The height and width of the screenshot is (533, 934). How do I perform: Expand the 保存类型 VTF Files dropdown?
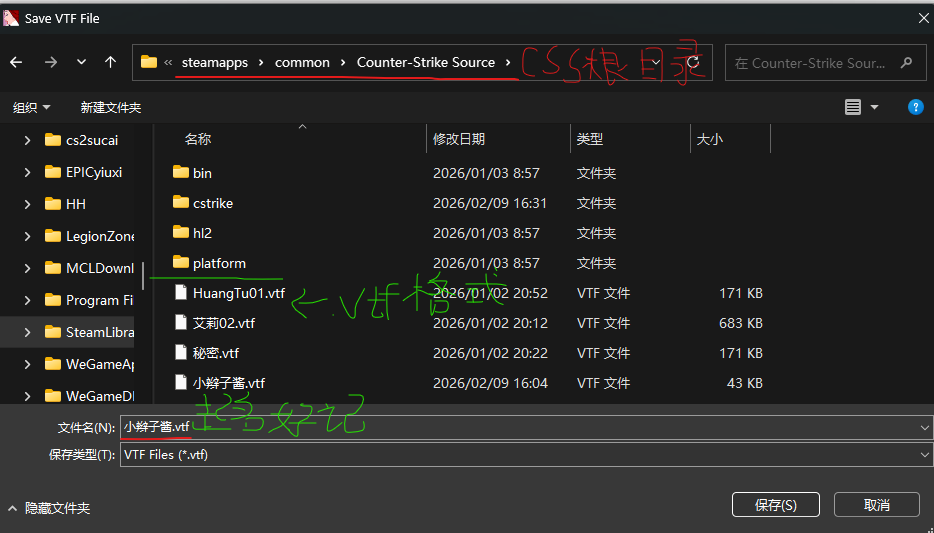pos(924,455)
